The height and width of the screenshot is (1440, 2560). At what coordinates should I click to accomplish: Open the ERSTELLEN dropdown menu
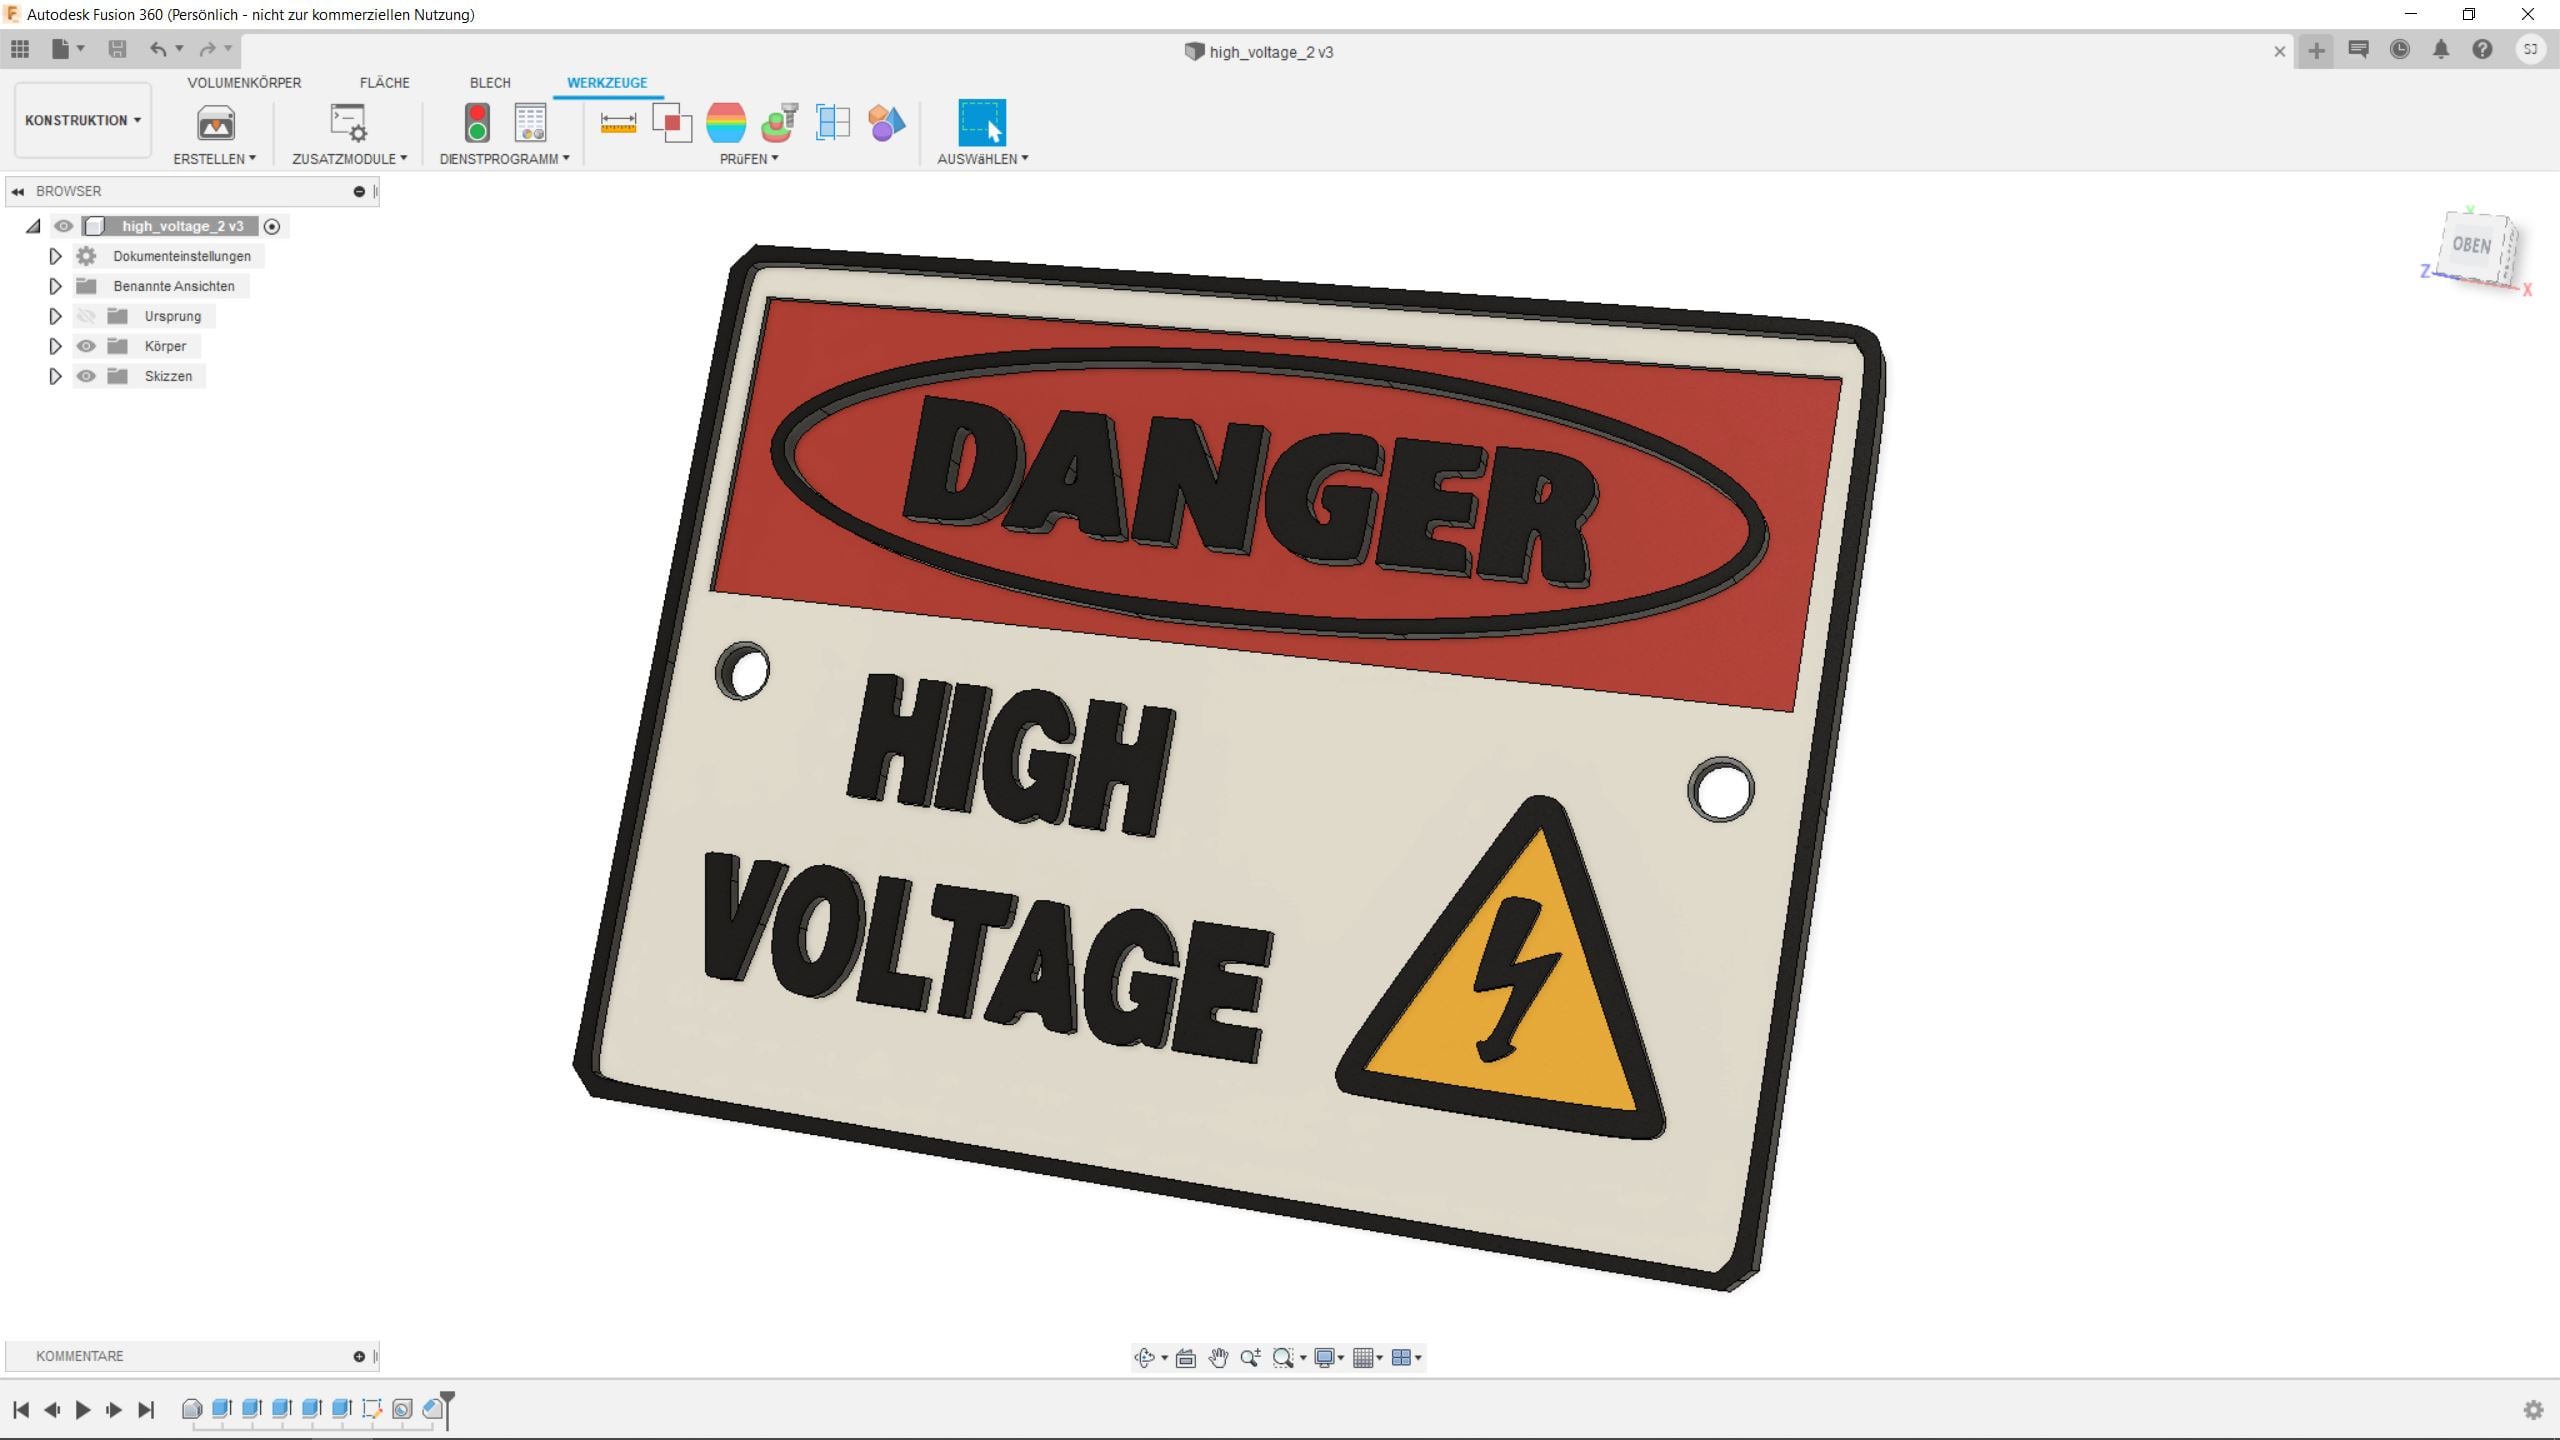tap(215, 159)
